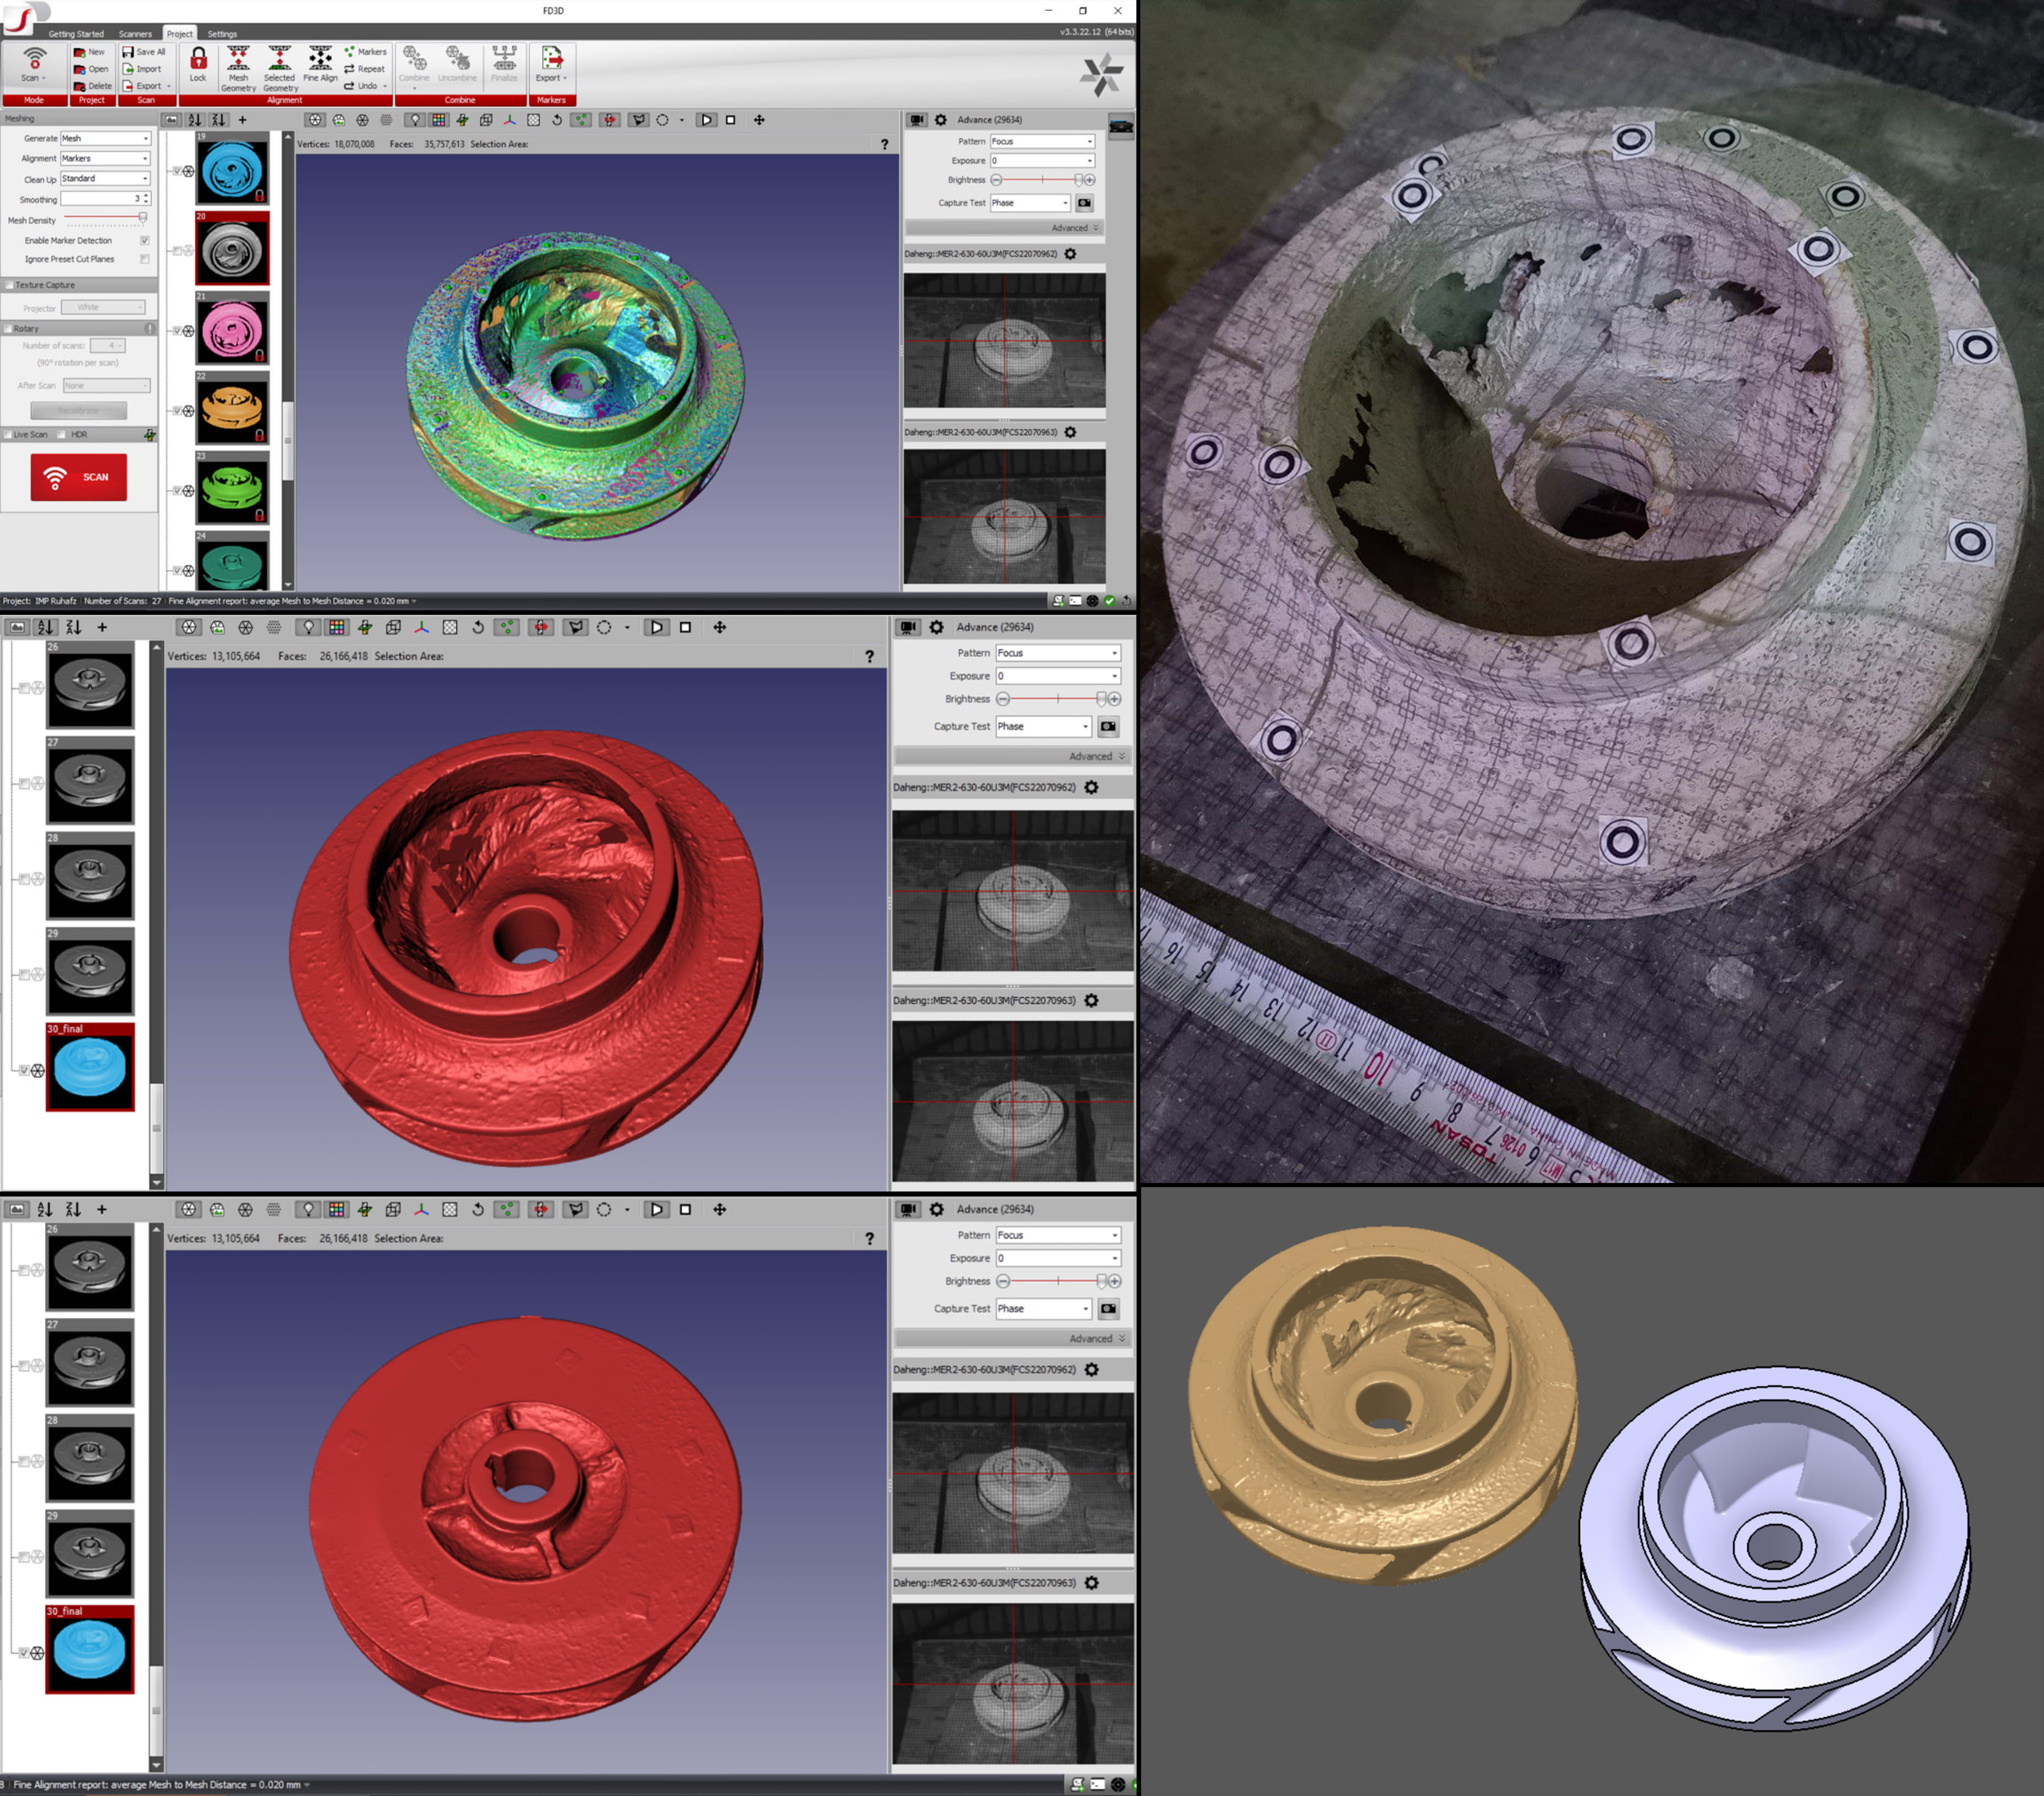
Task: Toggle the light bulb icon in the top window toolbar
Action: click(415, 120)
